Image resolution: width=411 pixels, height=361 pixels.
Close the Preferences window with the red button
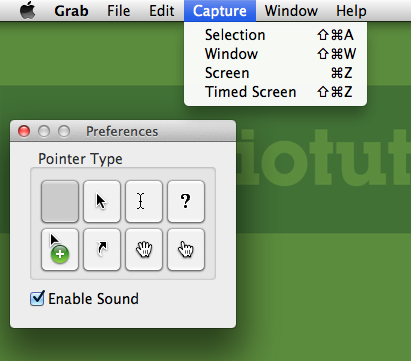24,131
